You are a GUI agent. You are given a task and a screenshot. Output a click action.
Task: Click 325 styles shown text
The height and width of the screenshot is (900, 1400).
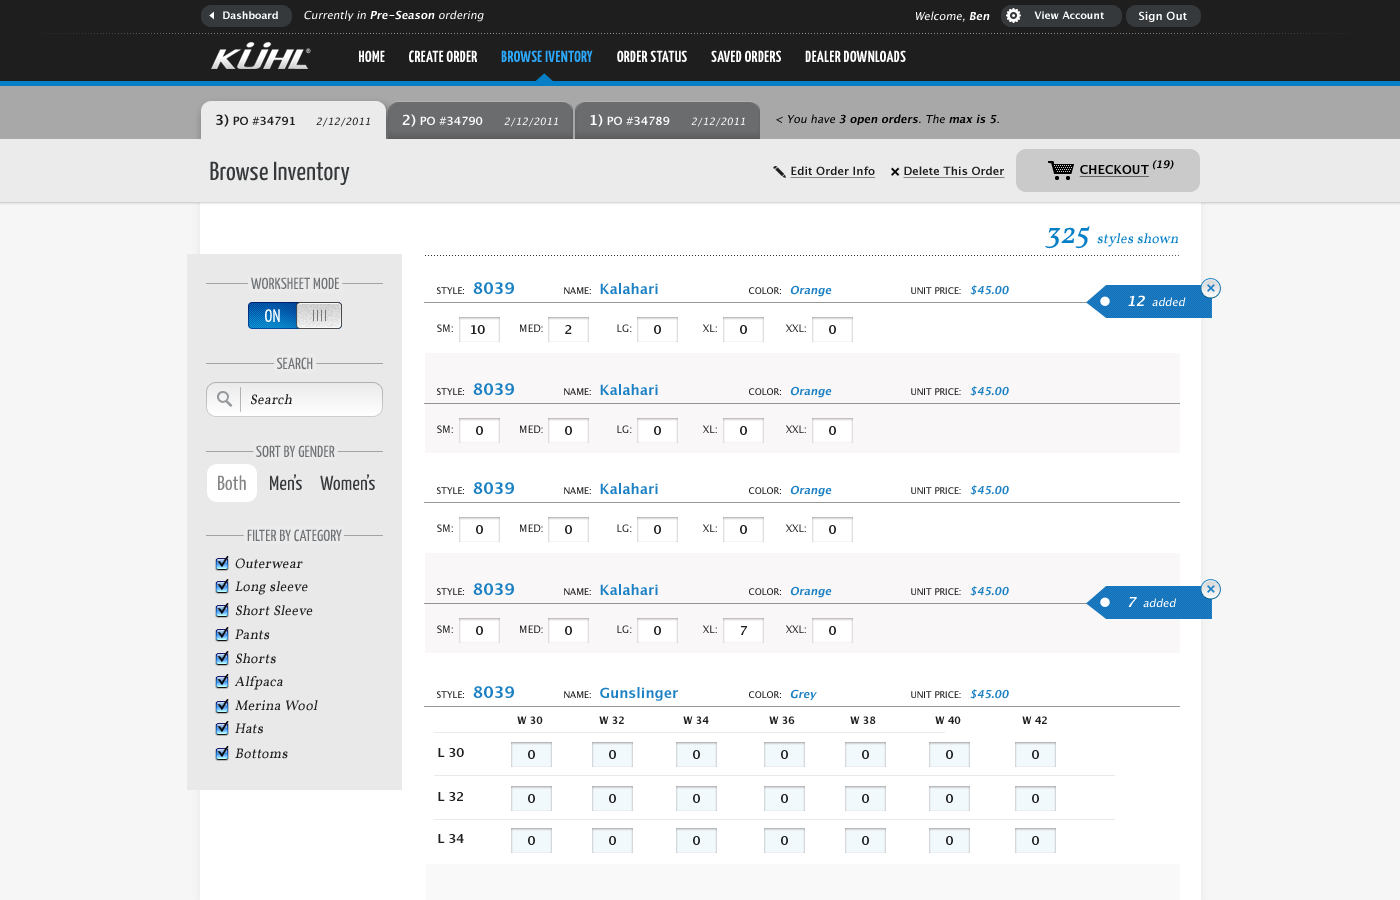[x=1112, y=237]
